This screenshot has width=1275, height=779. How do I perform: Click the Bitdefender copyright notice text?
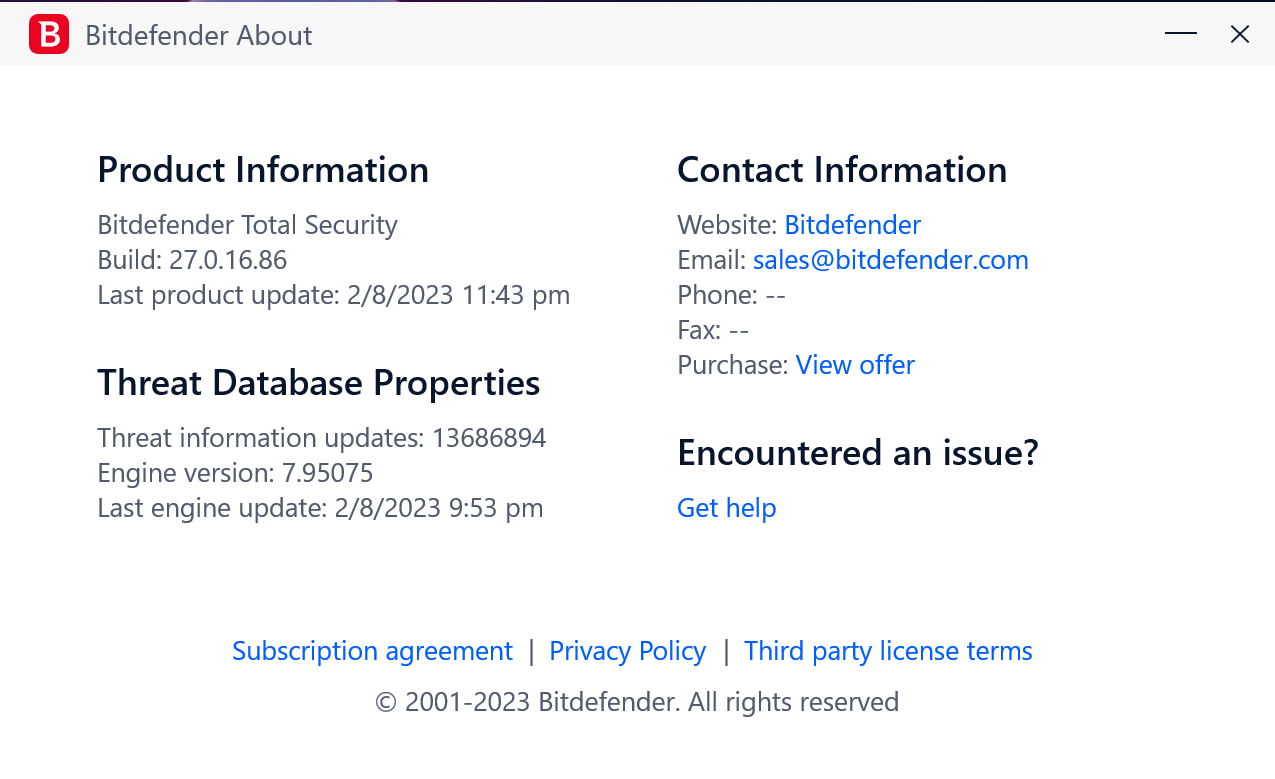(637, 702)
